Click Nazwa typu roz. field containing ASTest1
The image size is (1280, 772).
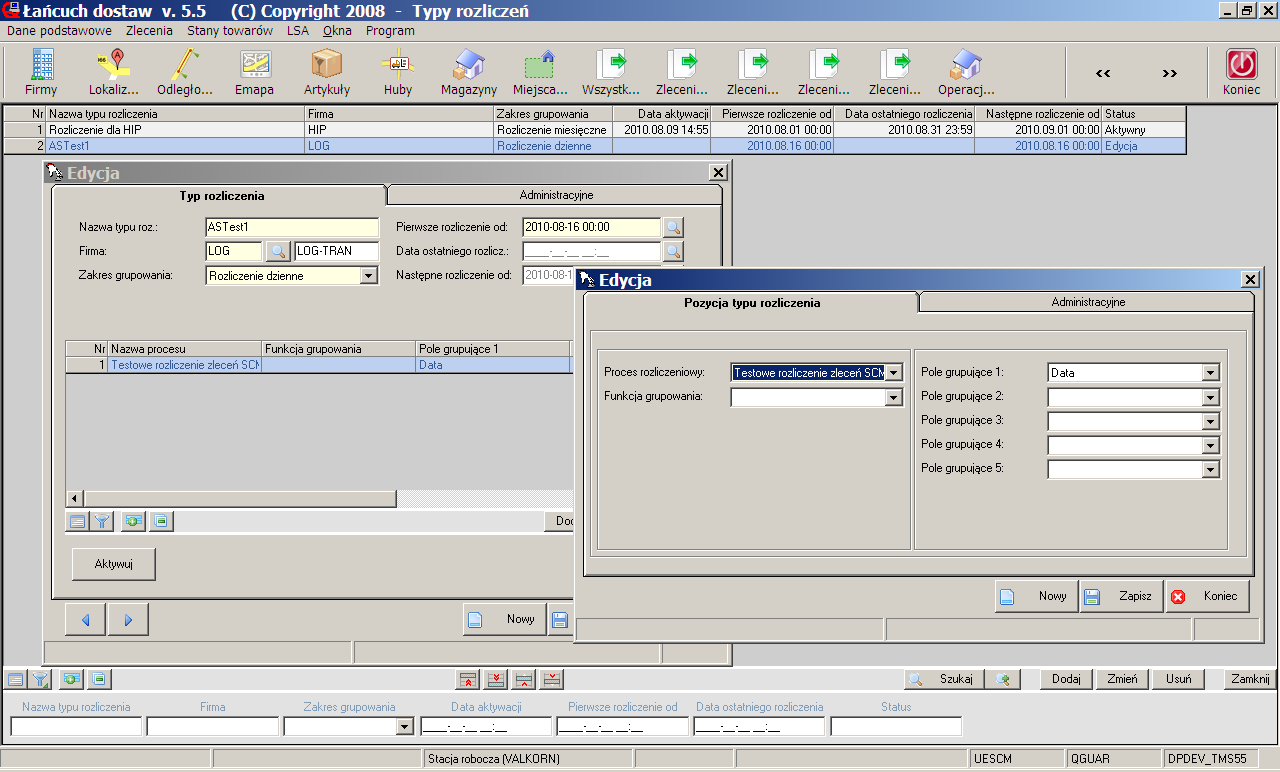[292, 227]
